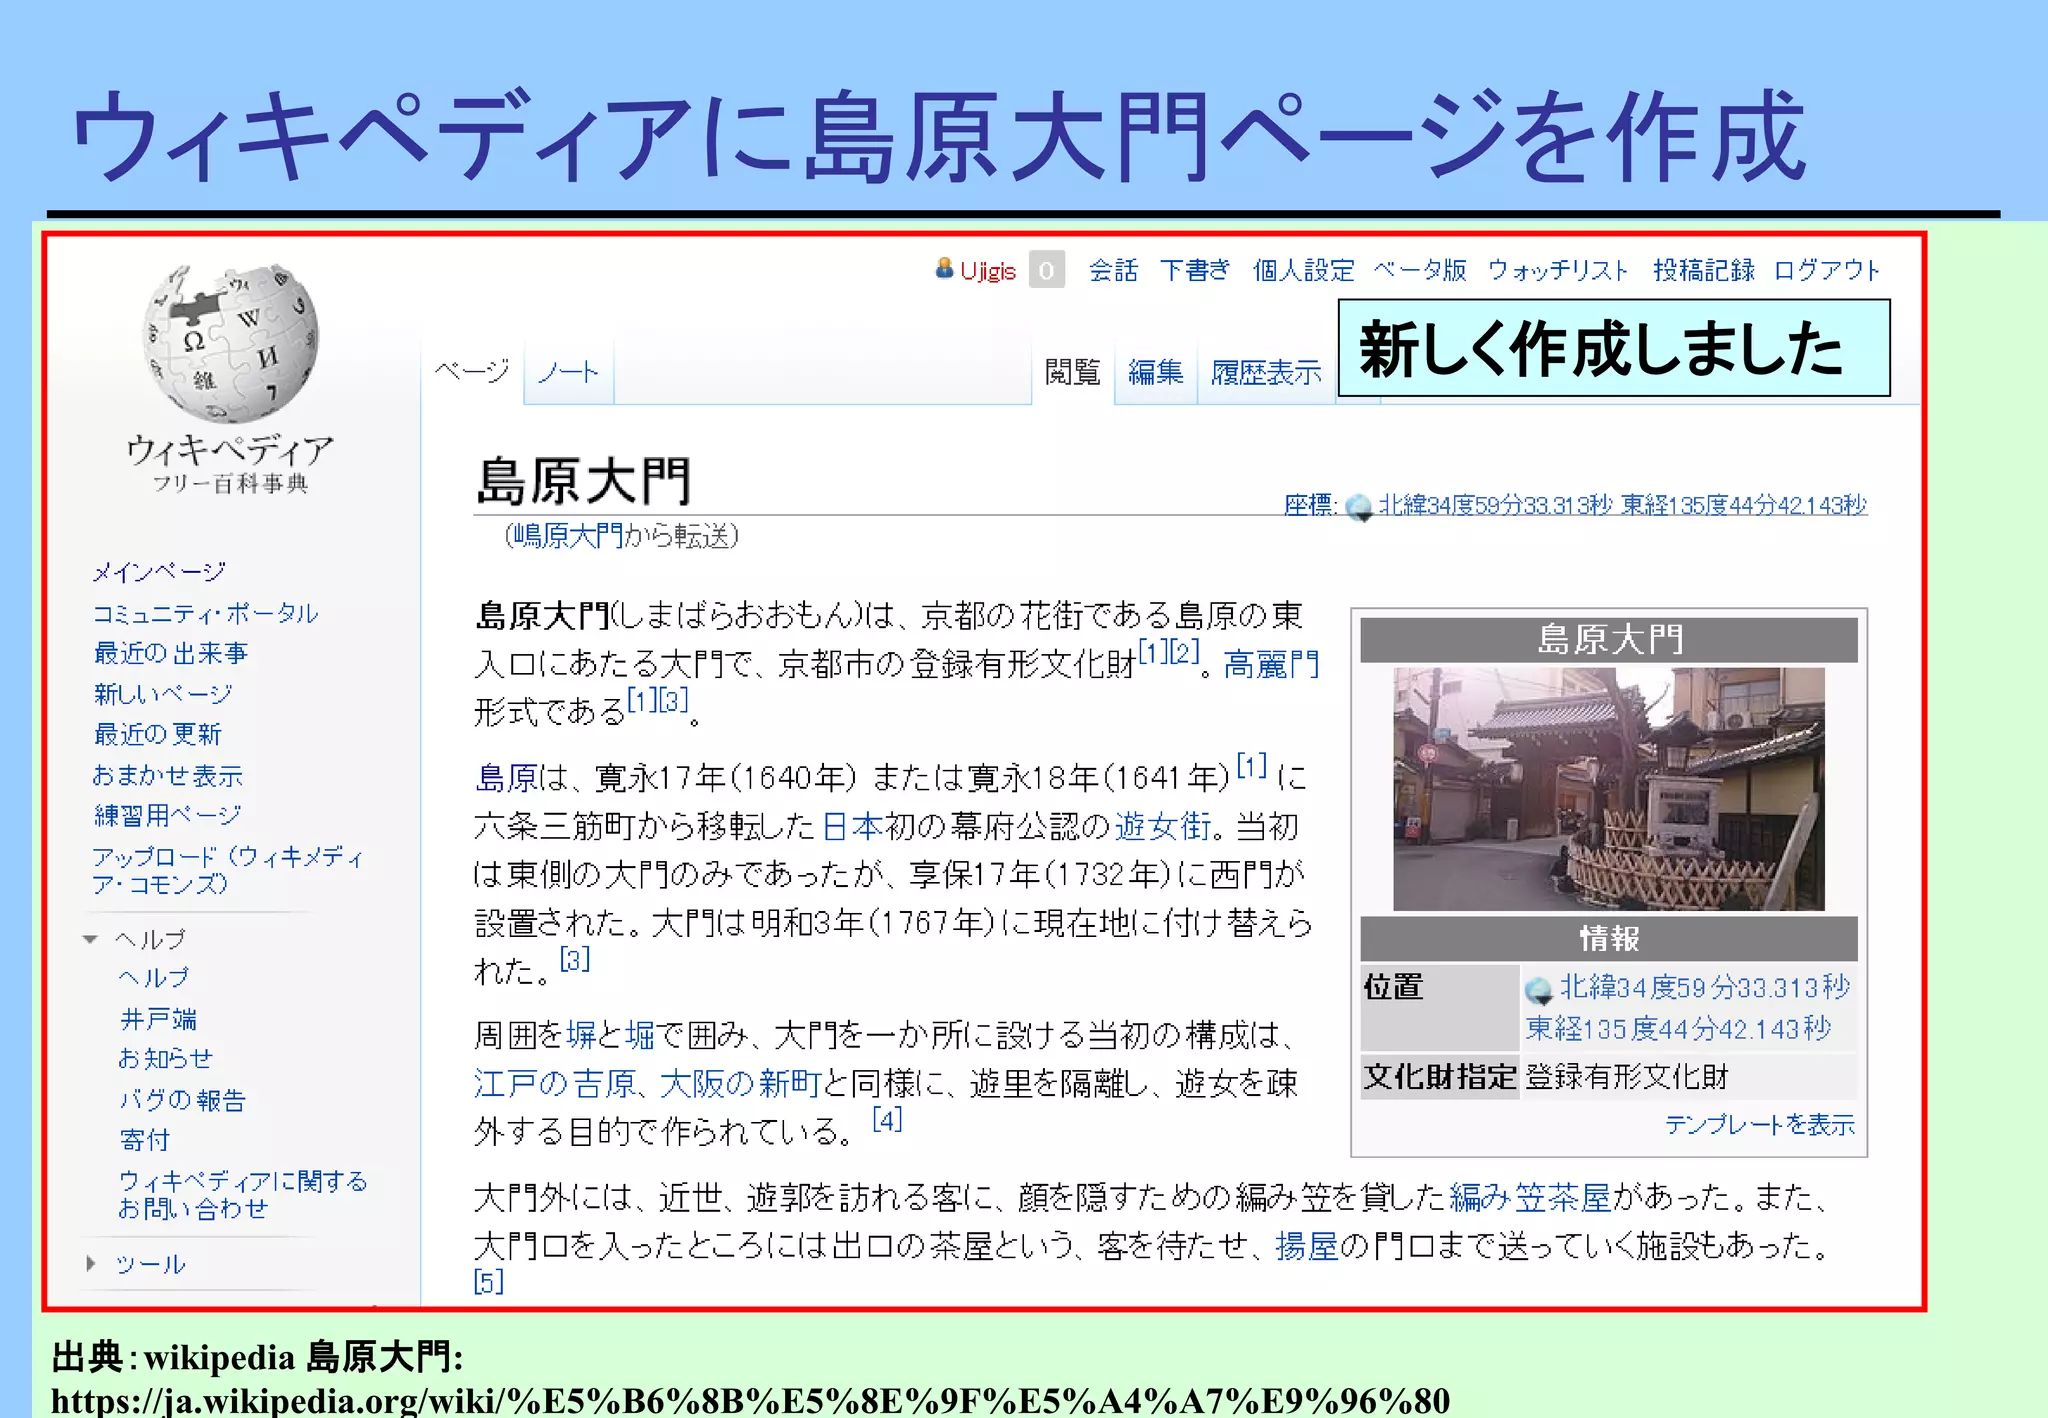Follow the 江戸の吉原 link

[554, 1083]
